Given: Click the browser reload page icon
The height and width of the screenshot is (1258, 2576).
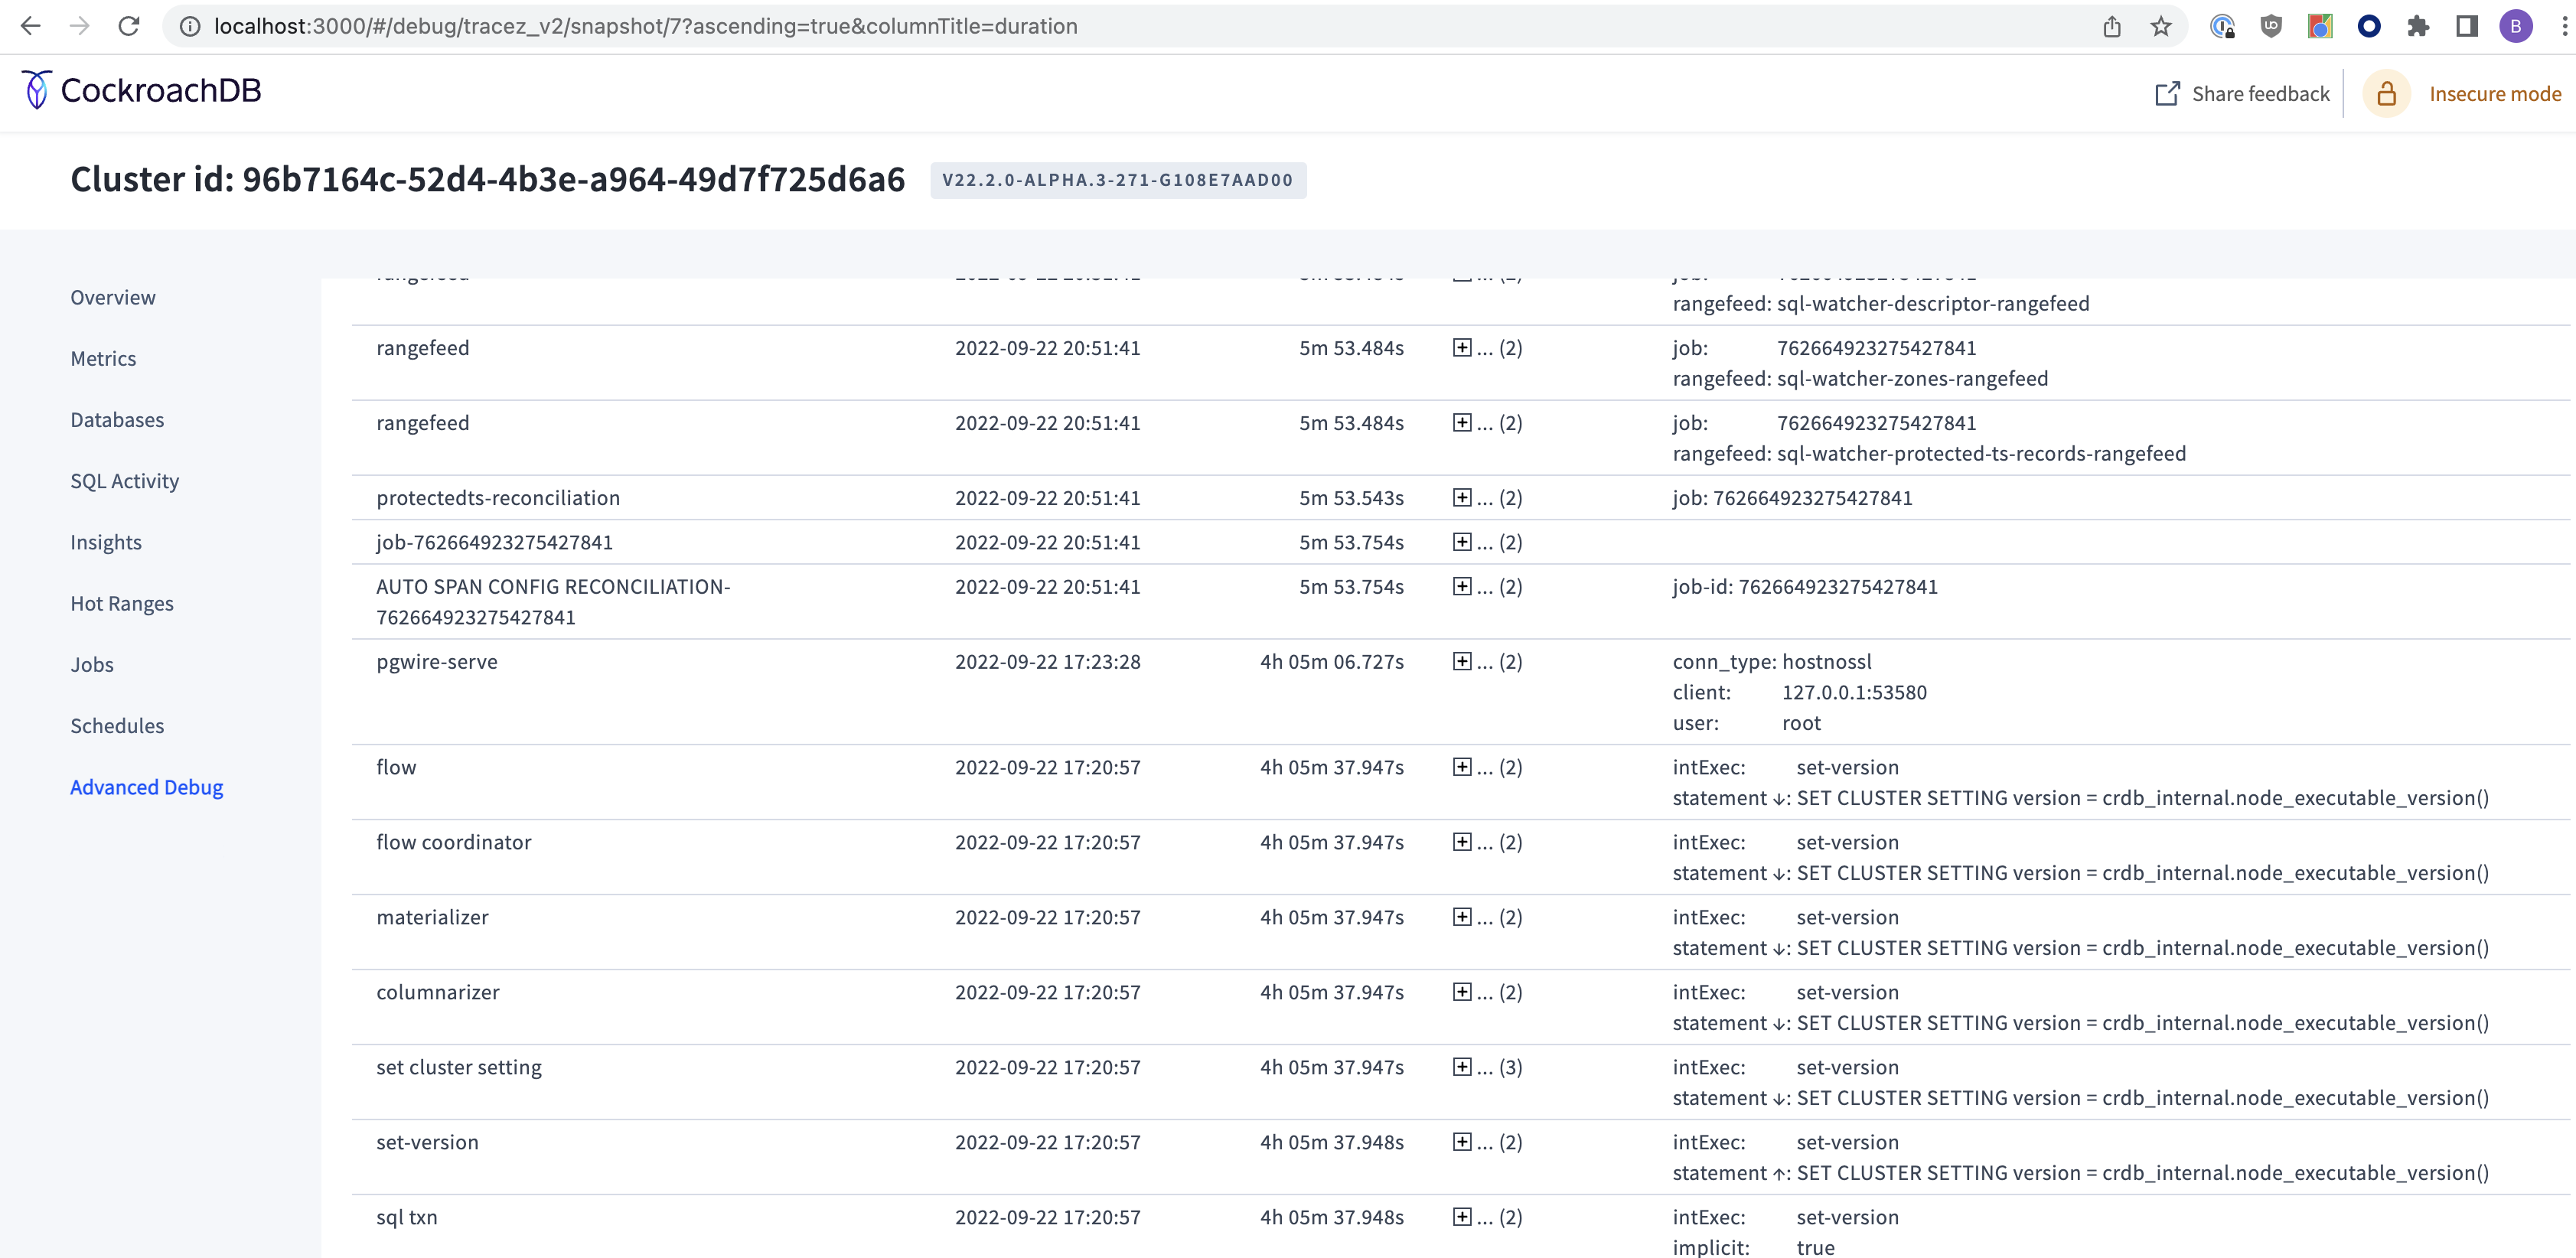Looking at the screenshot, I should point(129,26).
